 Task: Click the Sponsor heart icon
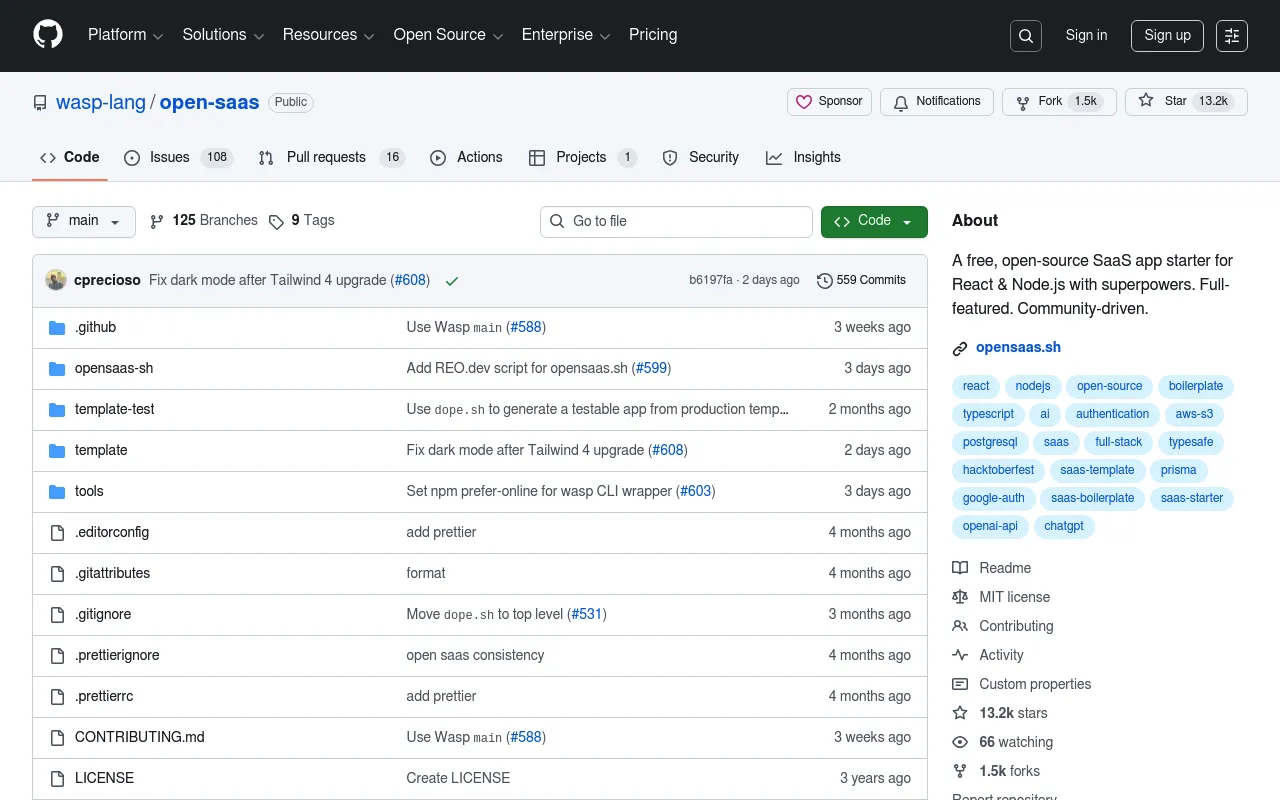click(x=805, y=101)
